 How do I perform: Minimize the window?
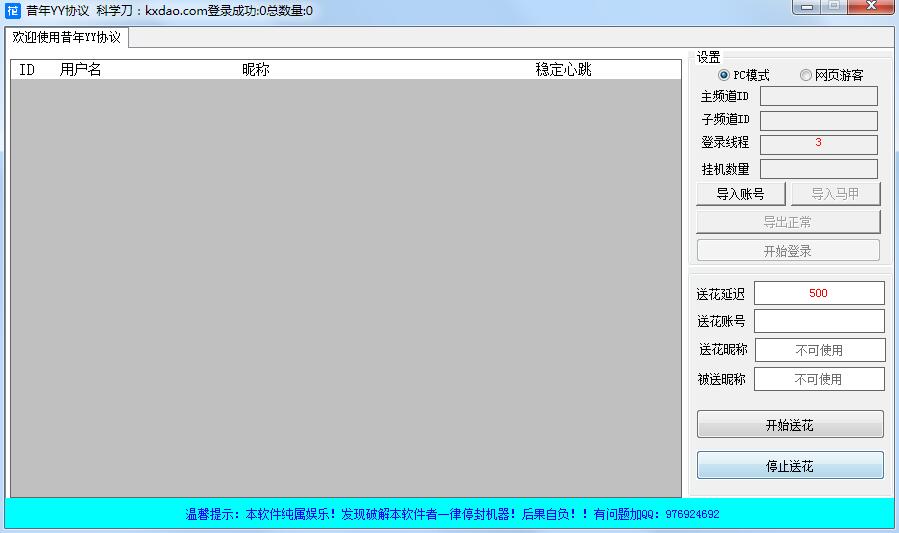tap(807, 6)
